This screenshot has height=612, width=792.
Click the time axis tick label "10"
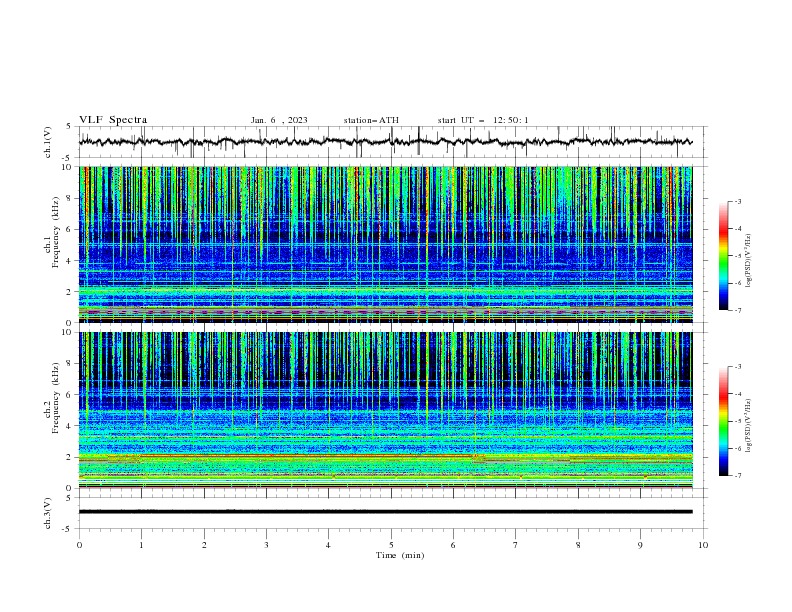click(703, 545)
